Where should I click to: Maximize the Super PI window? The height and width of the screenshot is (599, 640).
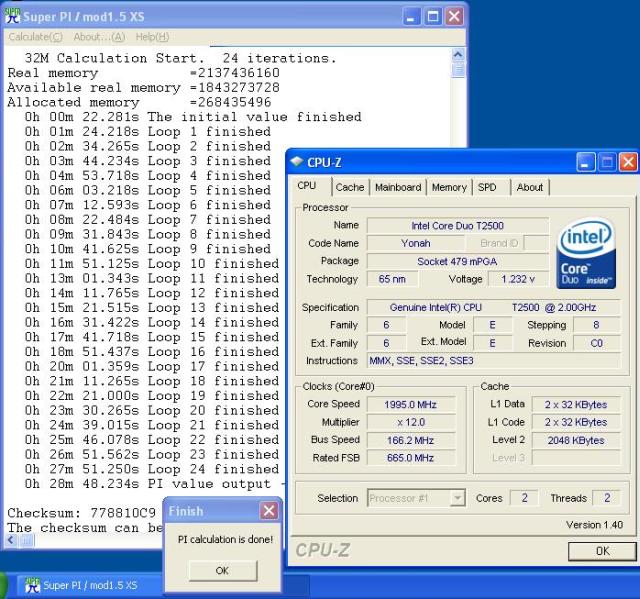(433, 17)
